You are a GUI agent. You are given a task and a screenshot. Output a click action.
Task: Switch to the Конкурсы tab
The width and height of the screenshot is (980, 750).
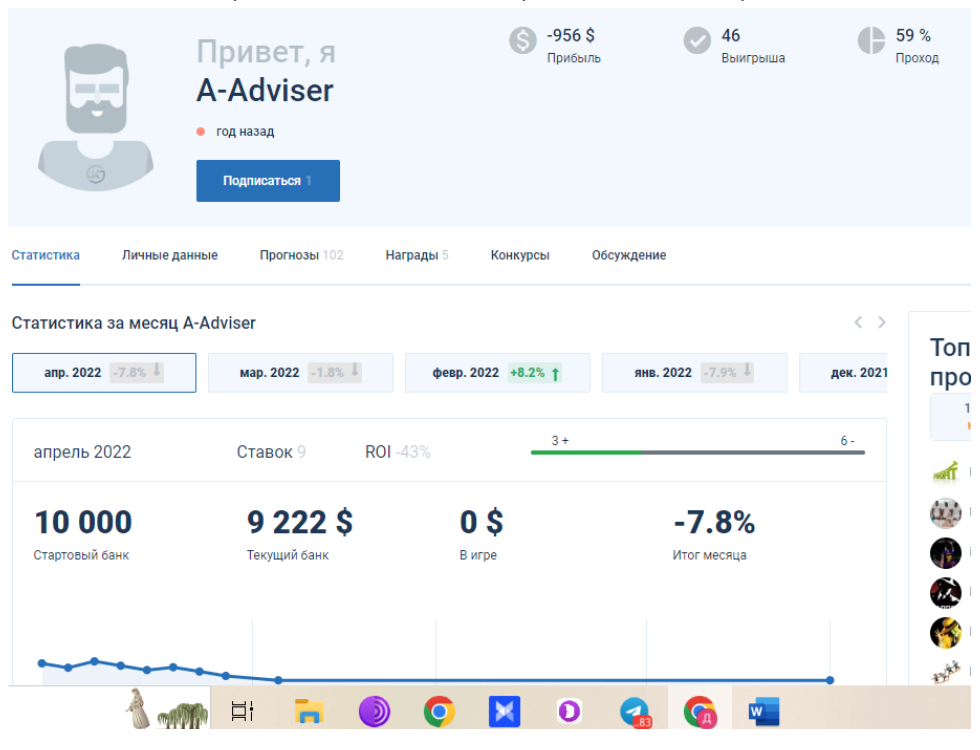pyautogui.click(x=520, y=255)
